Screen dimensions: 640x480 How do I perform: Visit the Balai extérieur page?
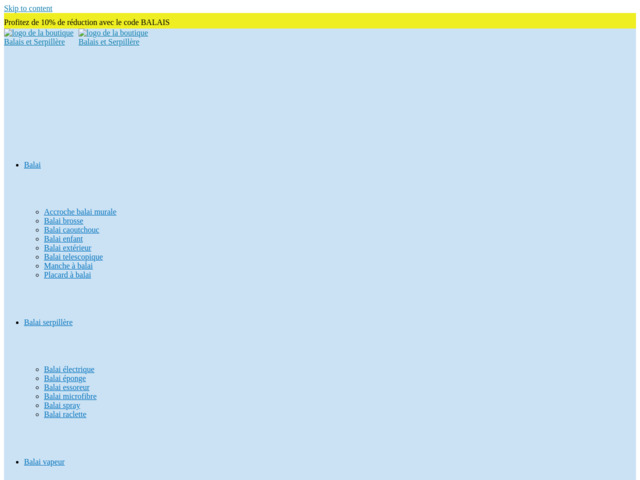(x=67, y=248)
